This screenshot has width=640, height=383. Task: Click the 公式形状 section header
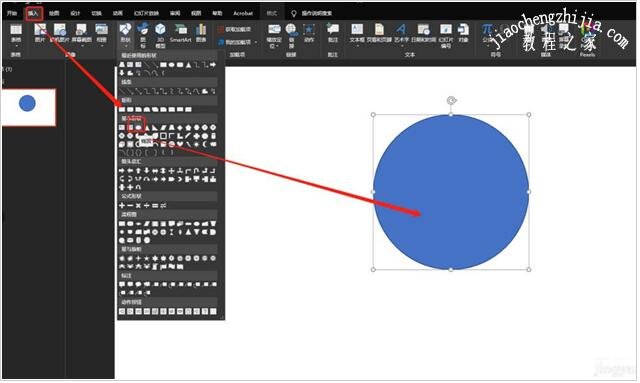coord(168,196)
